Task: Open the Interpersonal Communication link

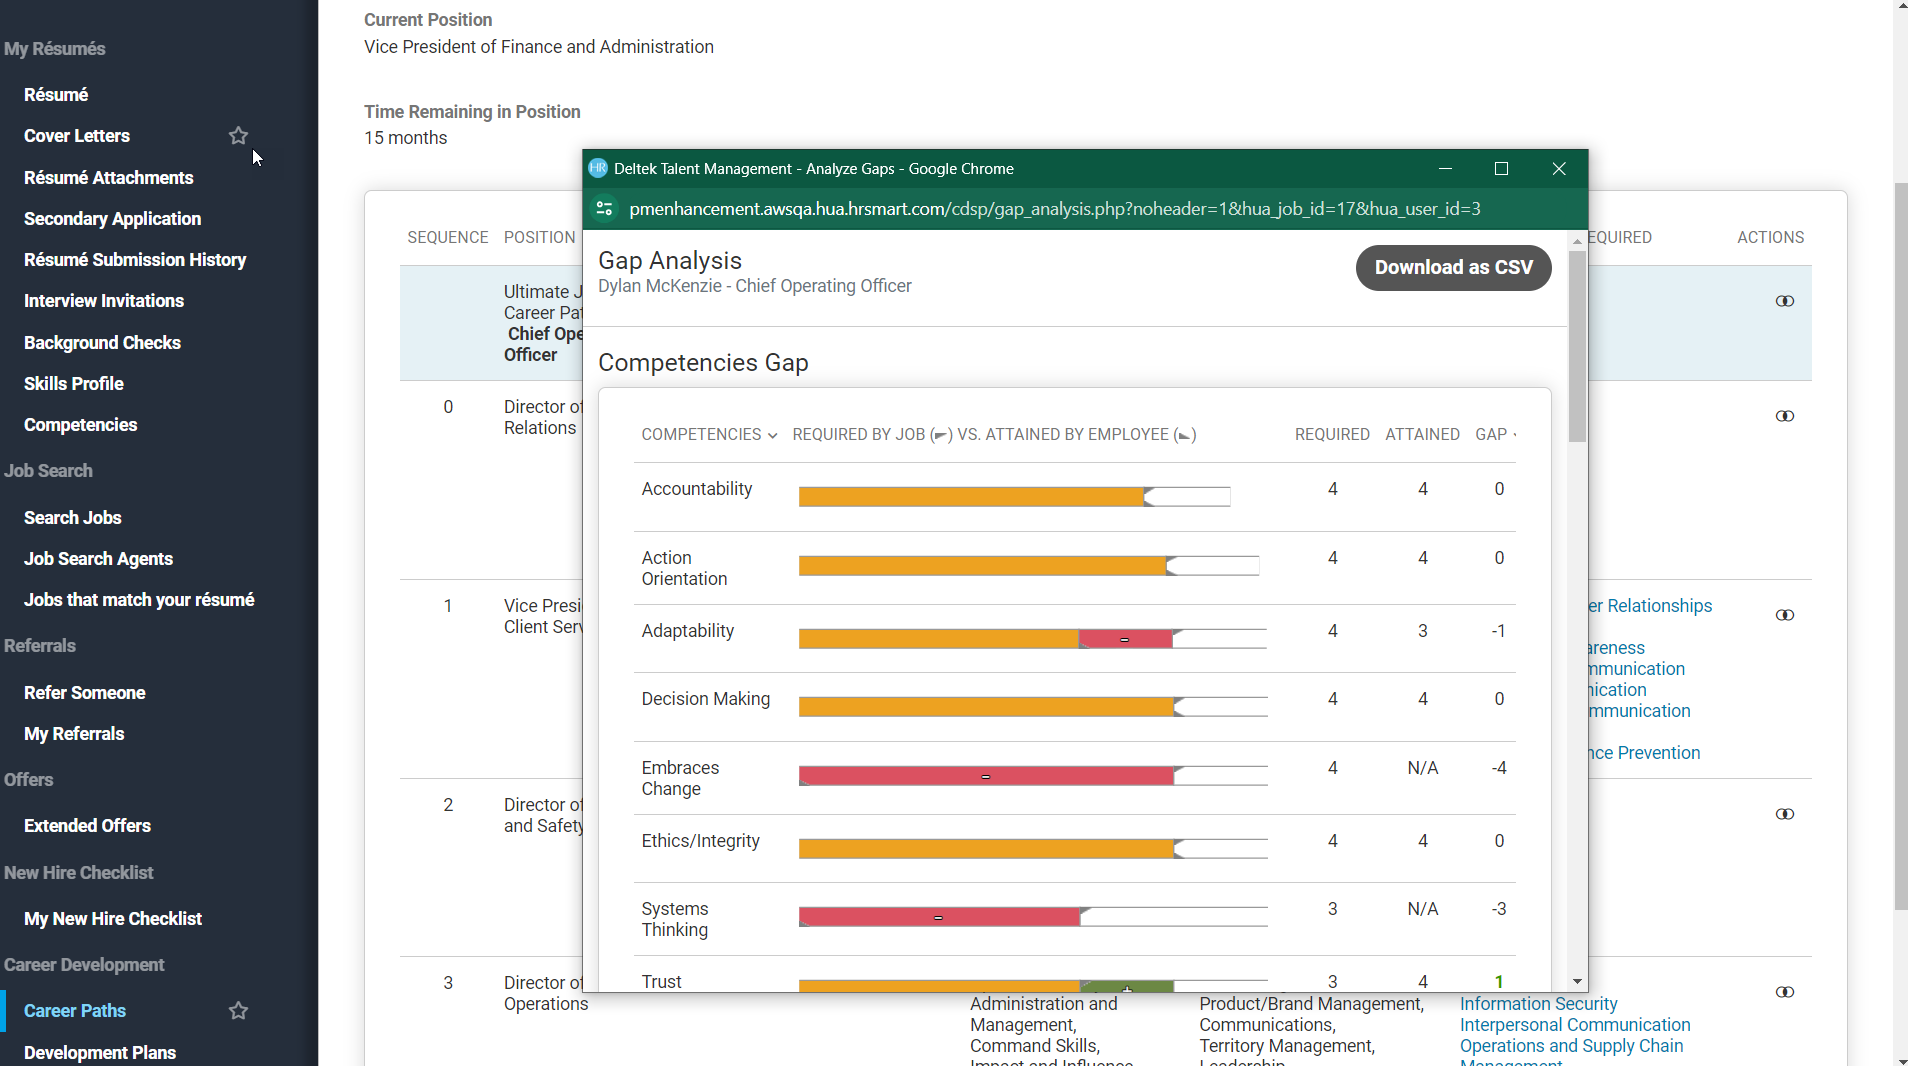Action: click(x=1574, y=1025)
